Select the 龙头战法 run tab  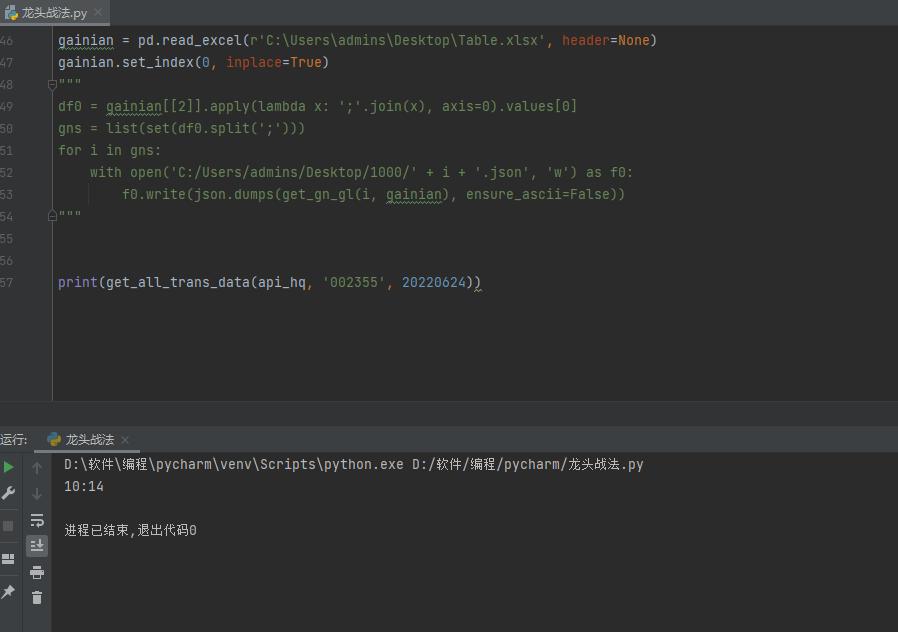coord(89,440)
